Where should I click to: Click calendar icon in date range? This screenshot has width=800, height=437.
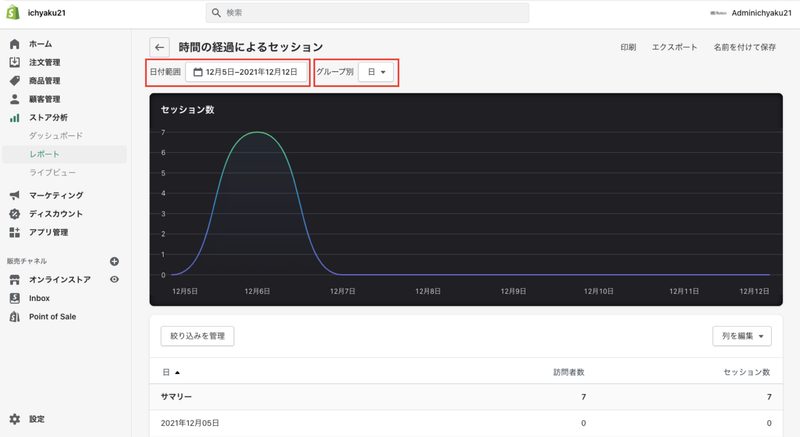pos(198,72)
